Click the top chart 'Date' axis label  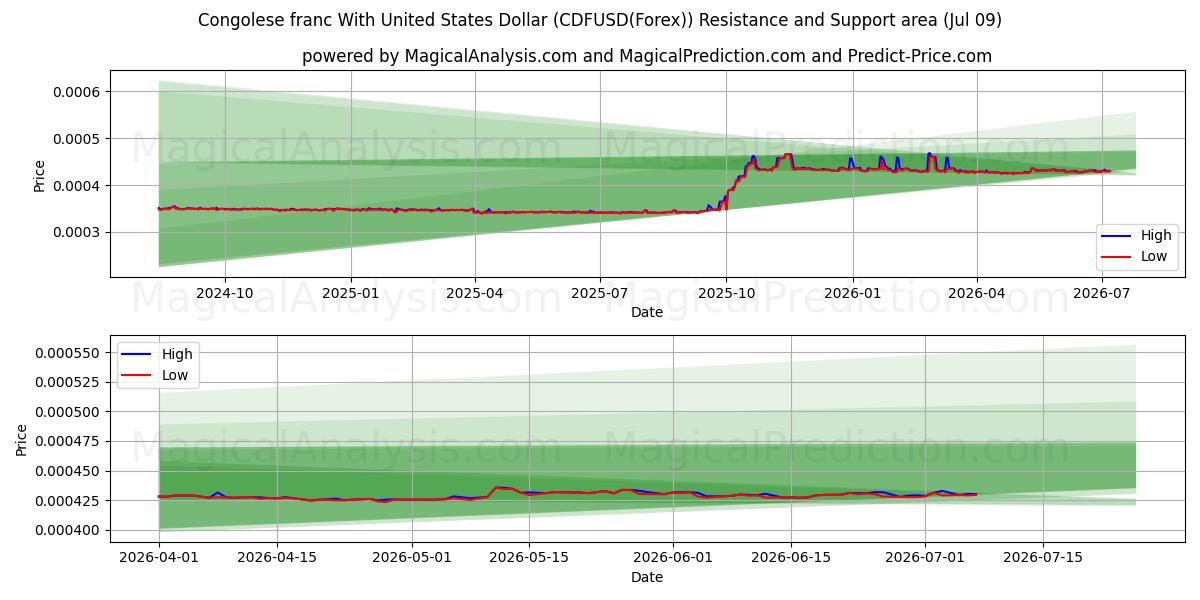click(647, 312)
